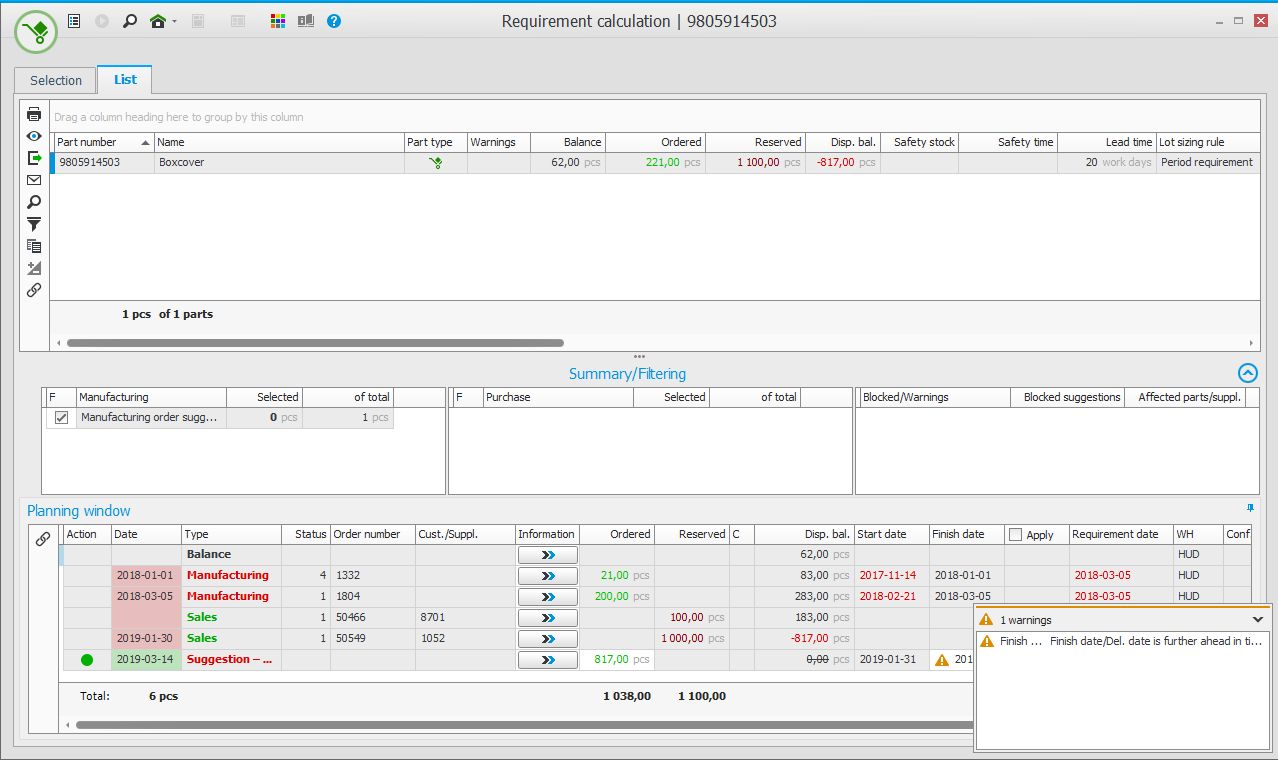Click the link chain icon in Planning window
1278x760 pixels.
click(43, 538)
